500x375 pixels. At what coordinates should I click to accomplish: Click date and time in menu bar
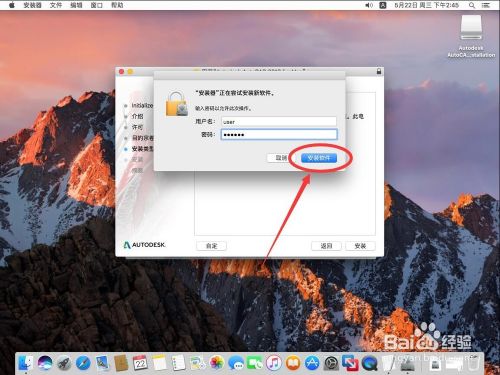pyautogui.click(x=426, y=5)
